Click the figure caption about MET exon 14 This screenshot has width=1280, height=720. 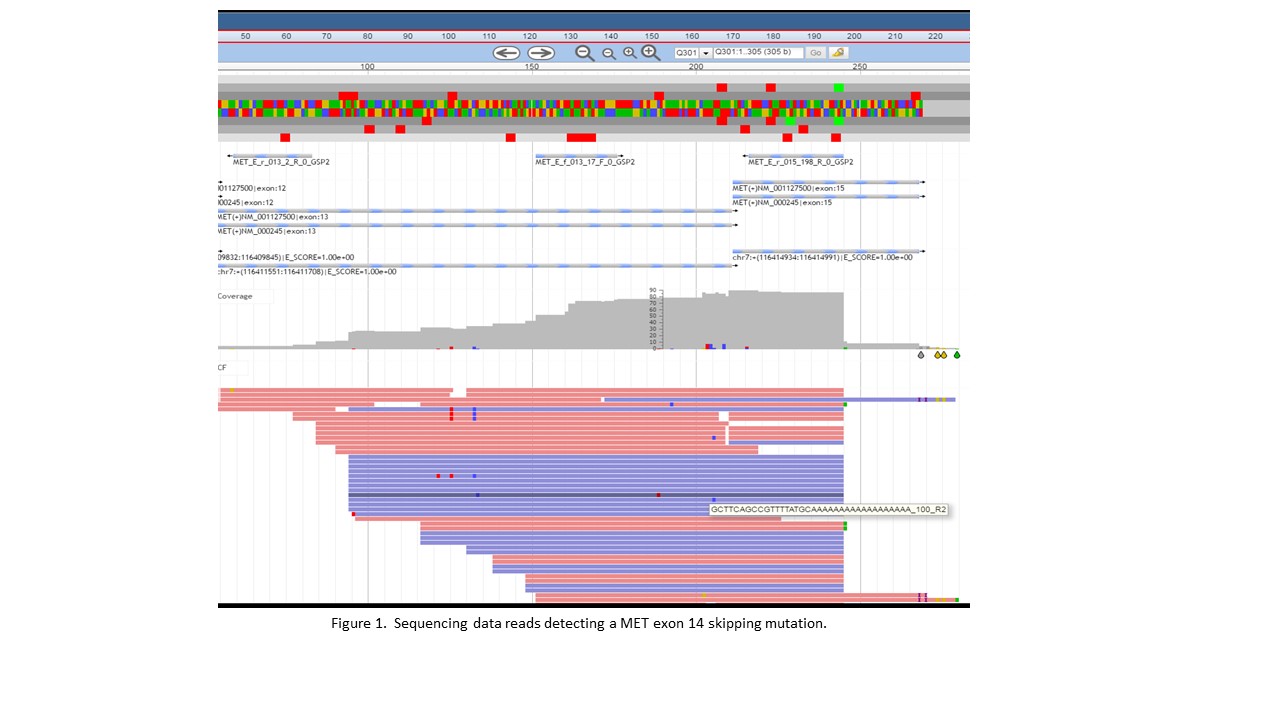[579, 623]
